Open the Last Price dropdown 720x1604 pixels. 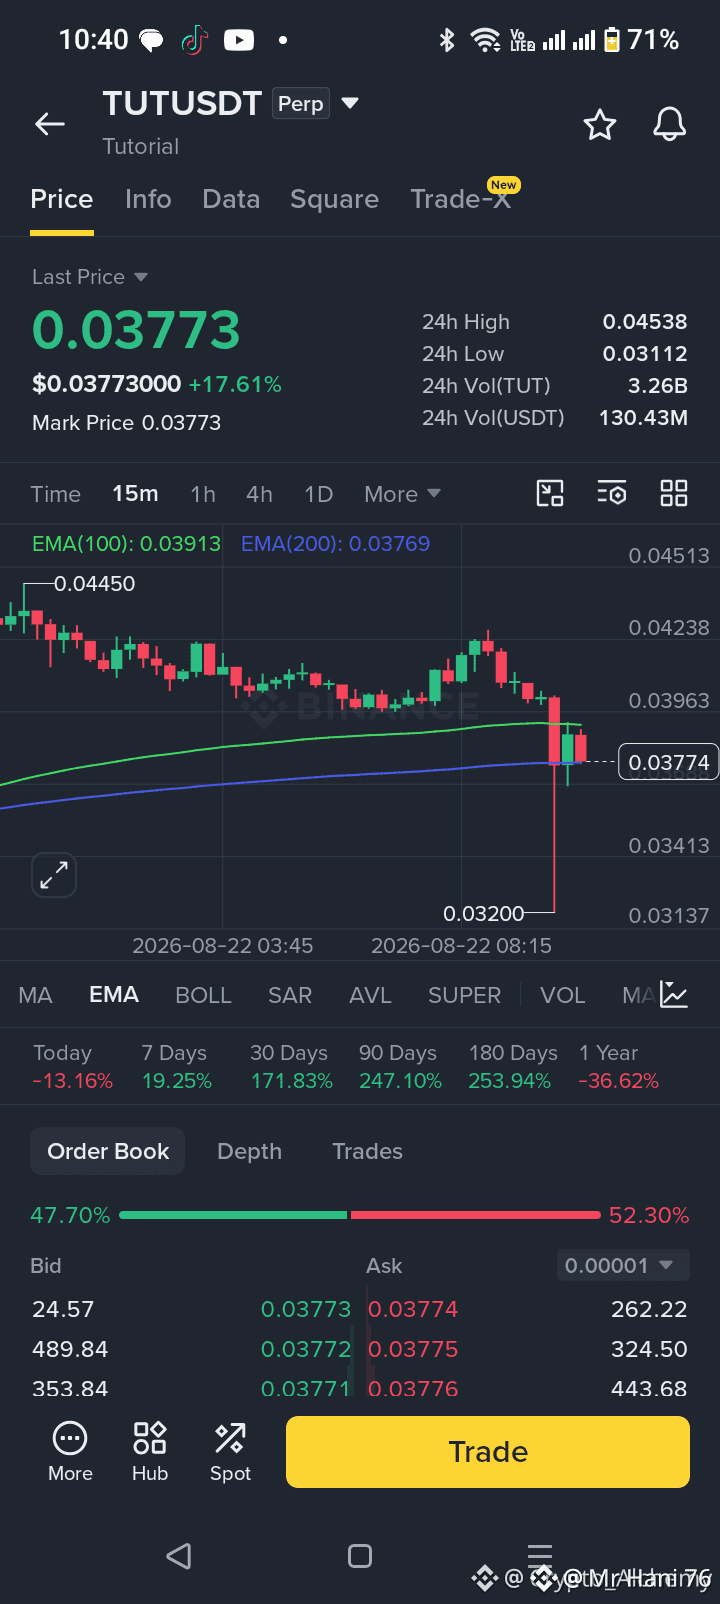coord(90,277)
